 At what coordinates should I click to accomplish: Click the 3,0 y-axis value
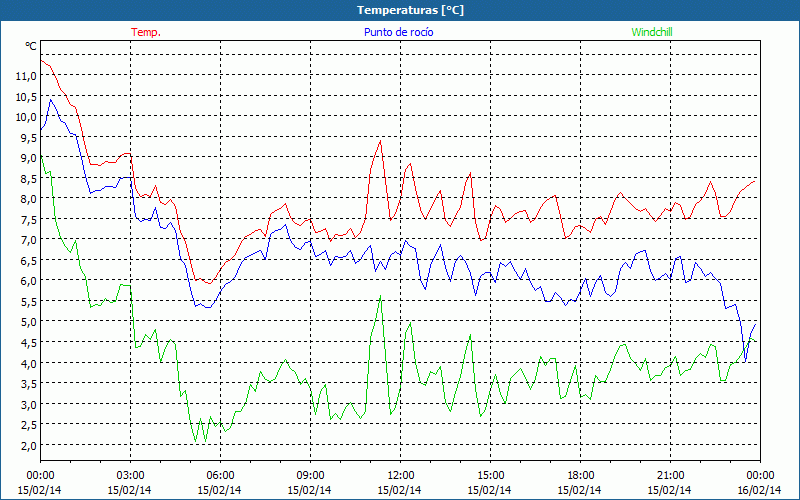(x=28, y=405)
